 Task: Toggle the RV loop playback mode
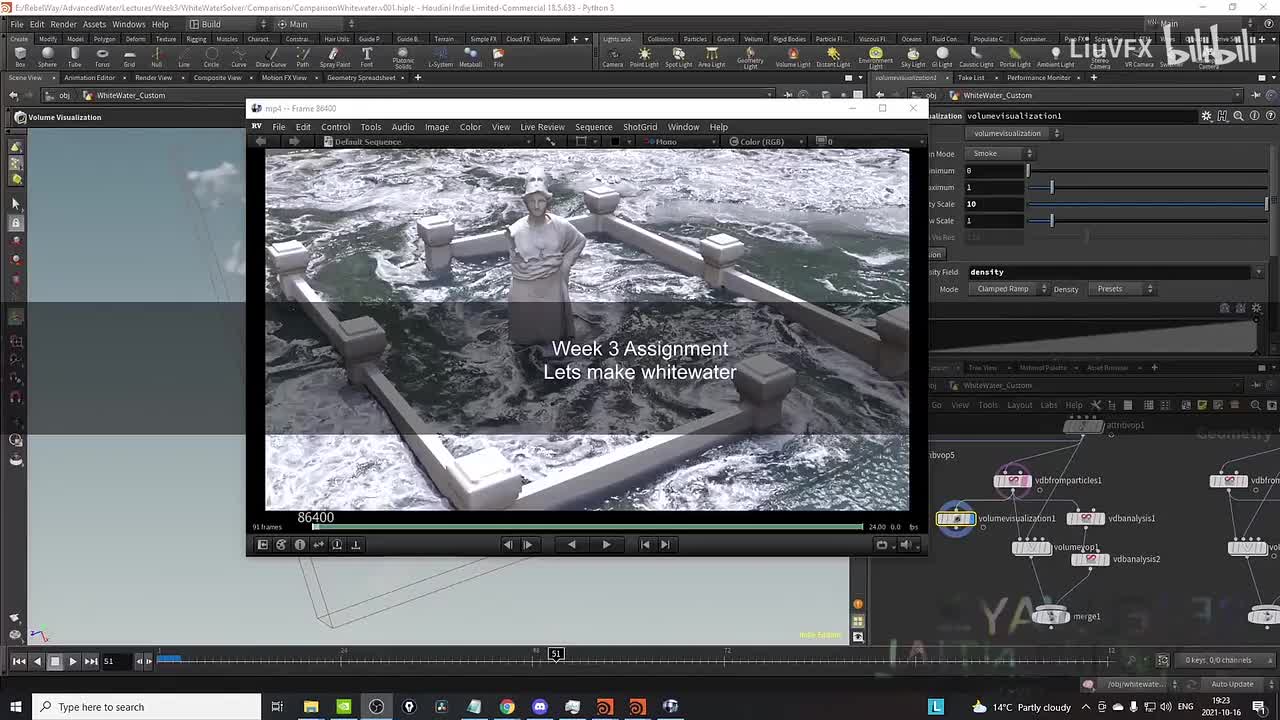pos(881,545)
